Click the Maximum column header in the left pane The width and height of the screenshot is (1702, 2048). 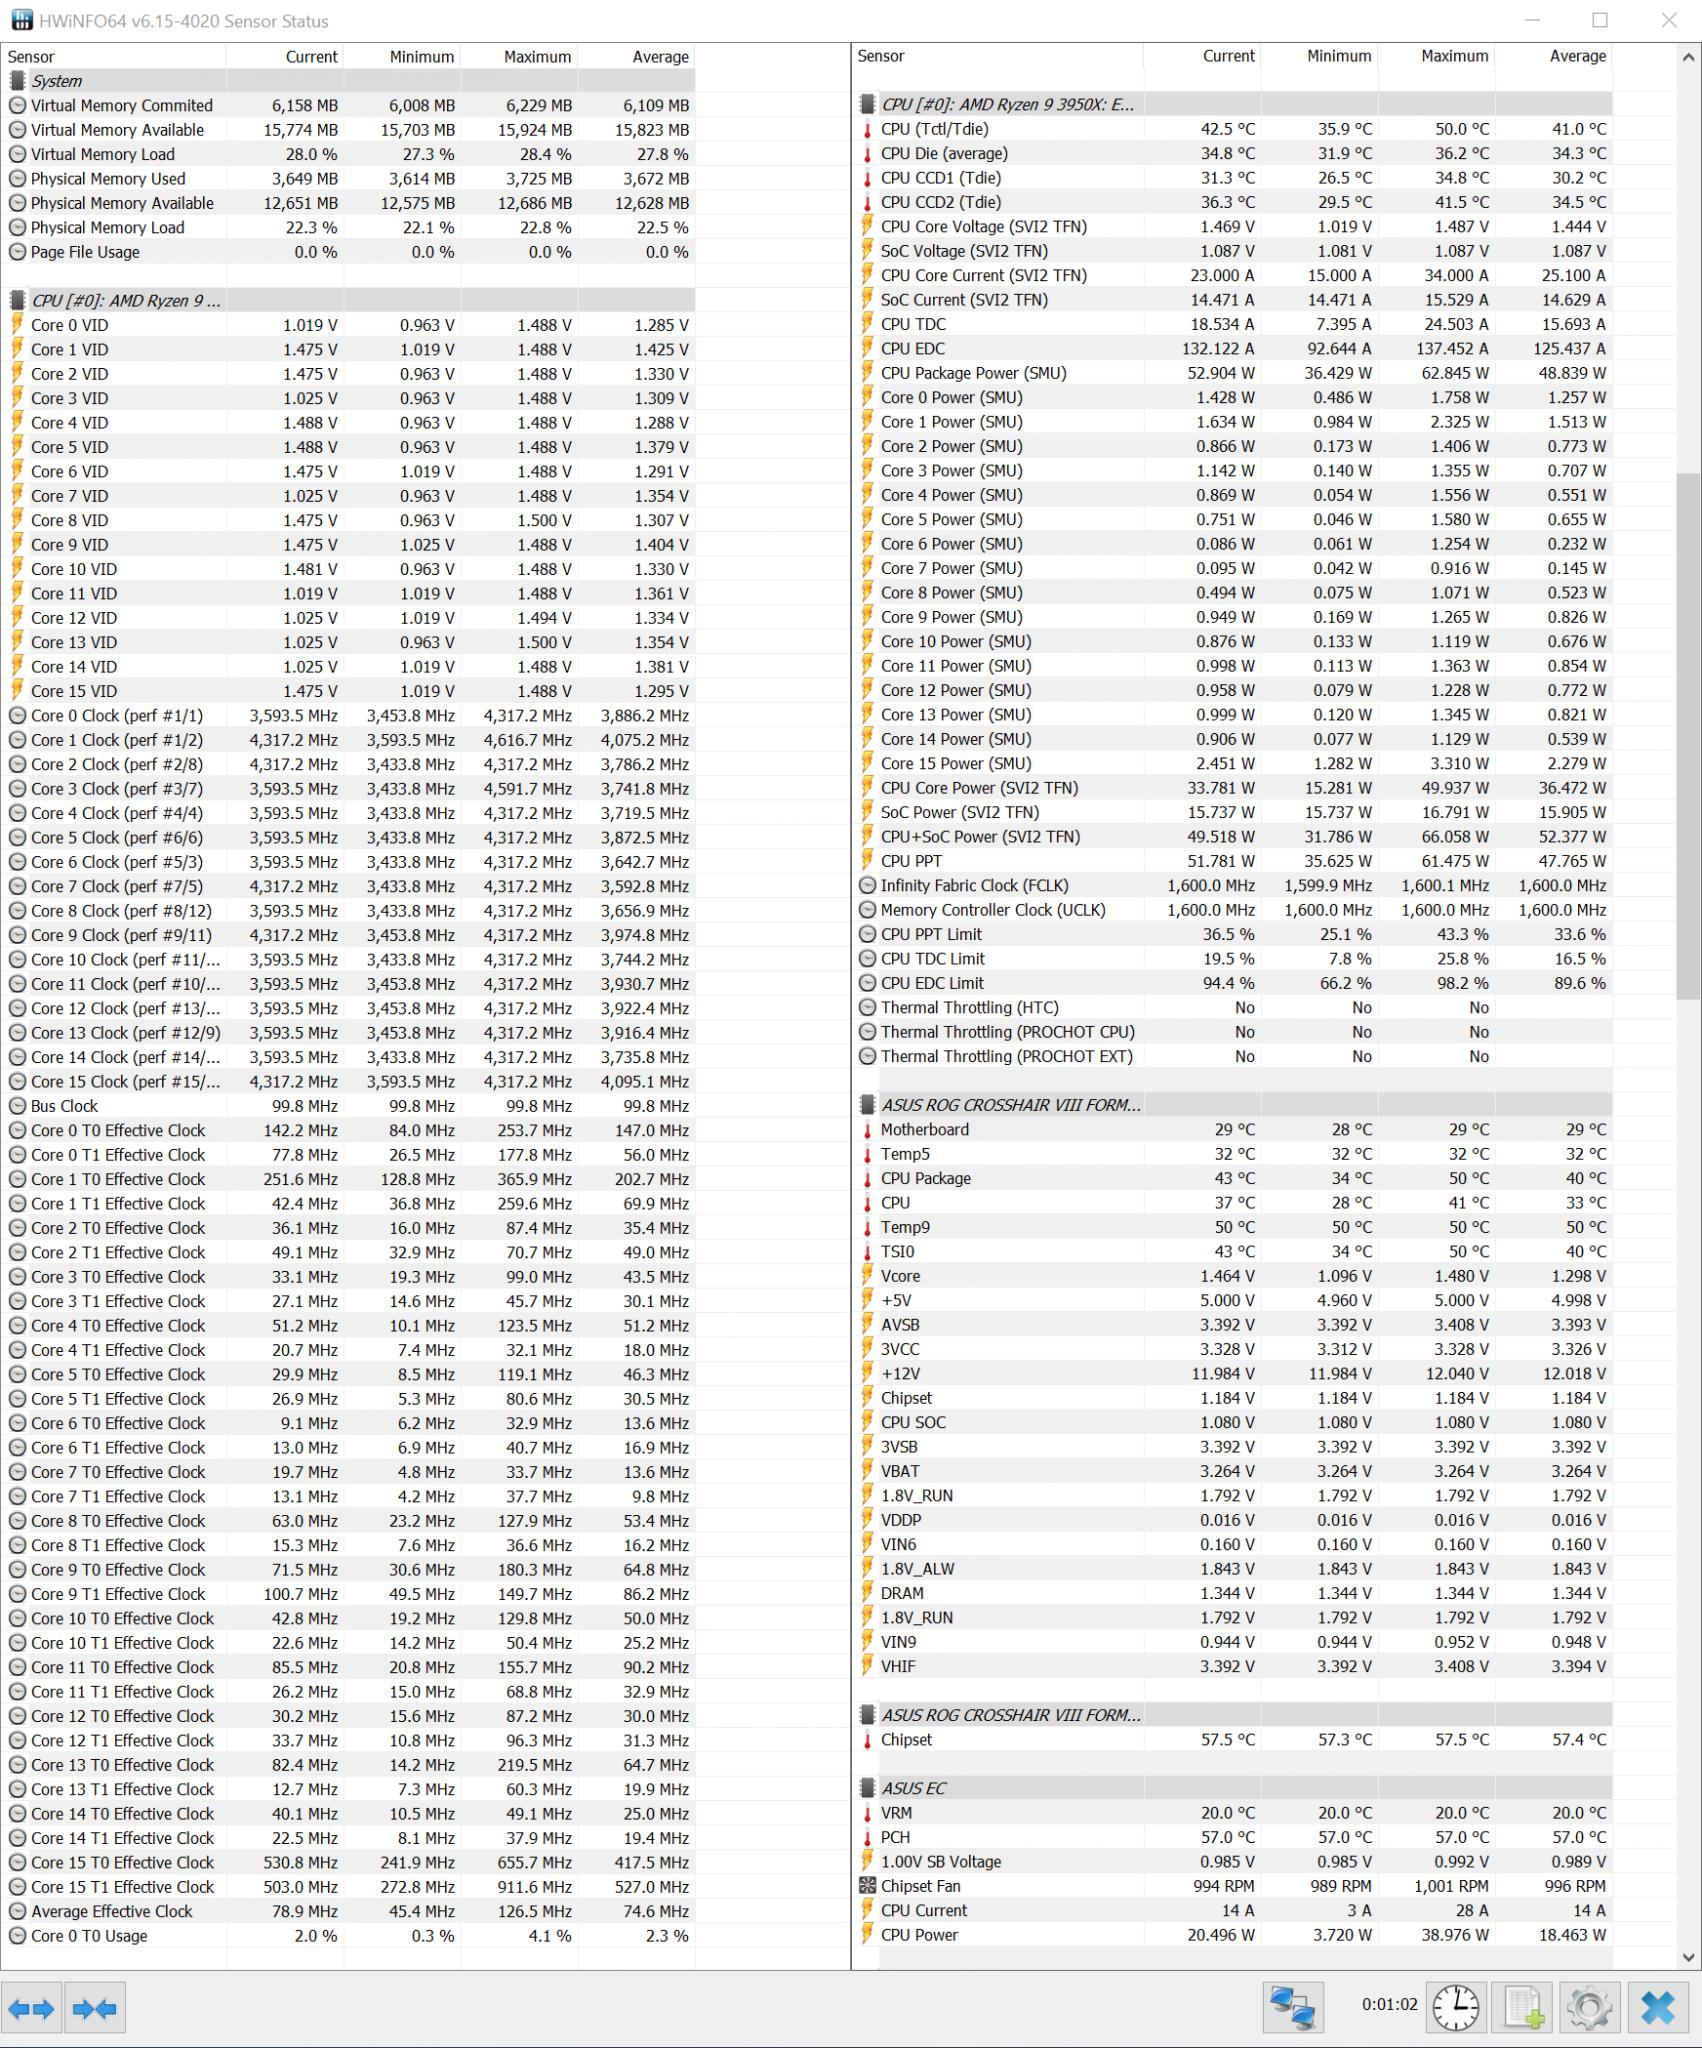pos(519,57)
